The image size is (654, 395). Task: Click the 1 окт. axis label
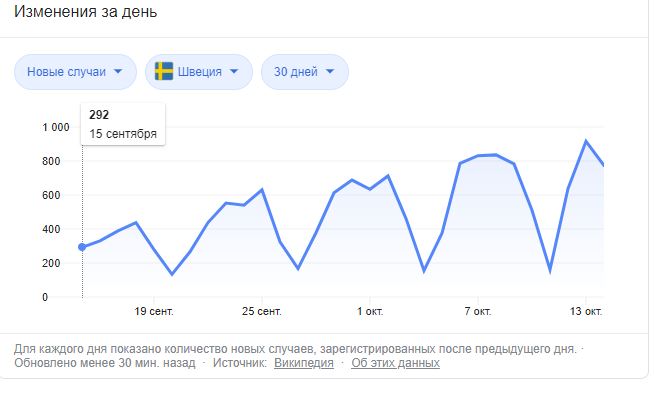[370, 311]
